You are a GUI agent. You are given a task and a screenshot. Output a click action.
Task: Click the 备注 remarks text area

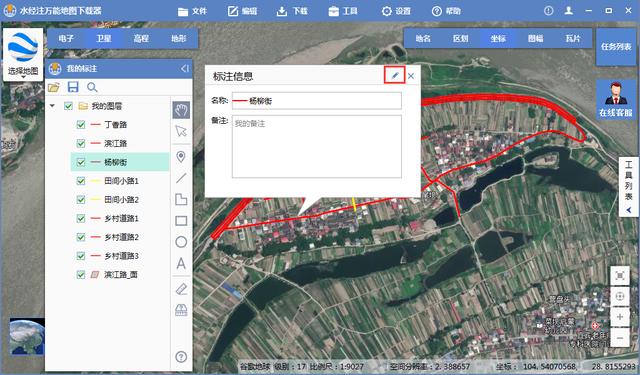(317, 146)
